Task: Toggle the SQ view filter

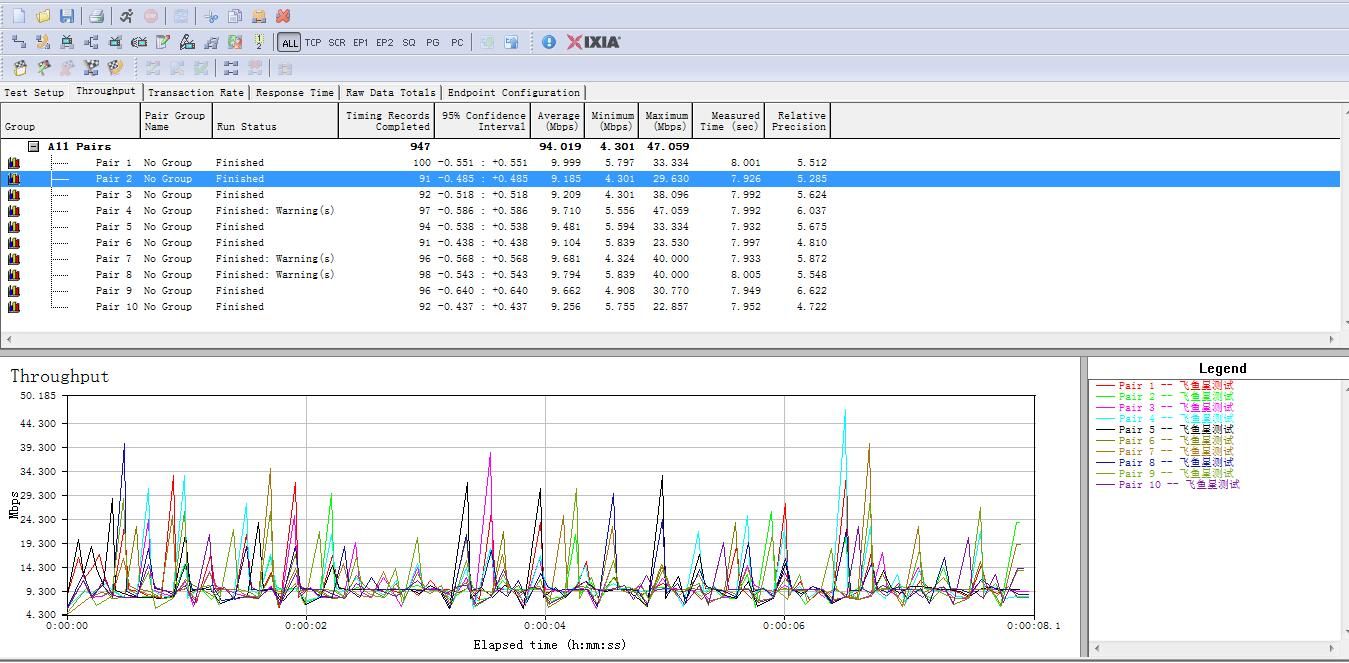Action: click(409, 42)
